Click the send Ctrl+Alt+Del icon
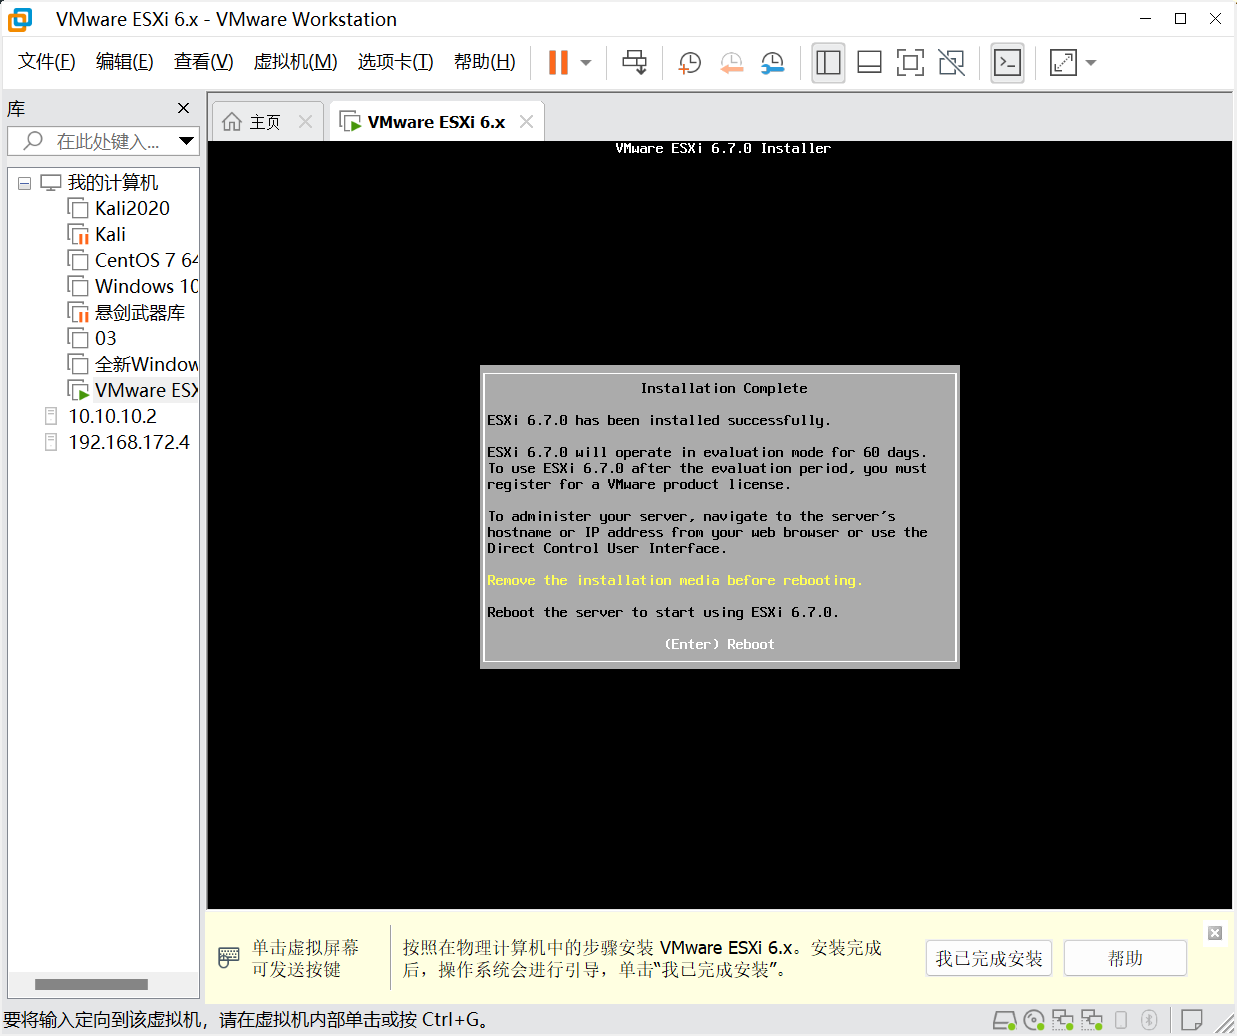Viewport: 1237px width, 1036px height. [x=634, y=62]
